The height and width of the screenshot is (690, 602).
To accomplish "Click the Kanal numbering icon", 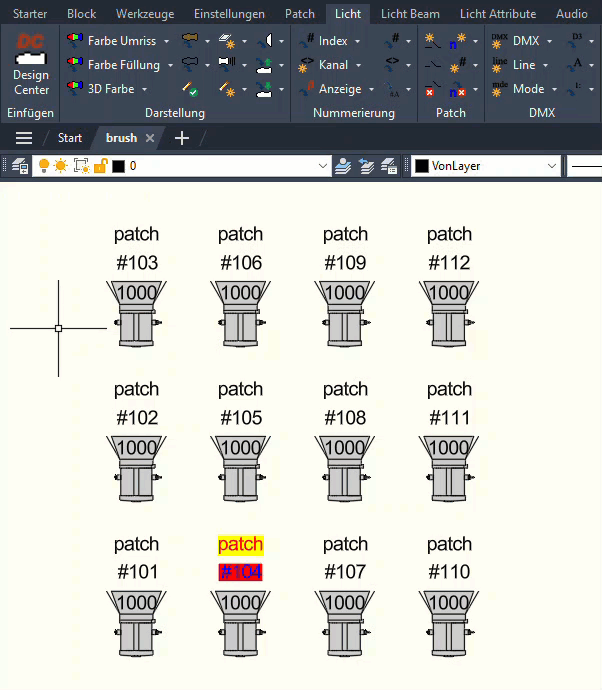I will click(x=306, y=65).
